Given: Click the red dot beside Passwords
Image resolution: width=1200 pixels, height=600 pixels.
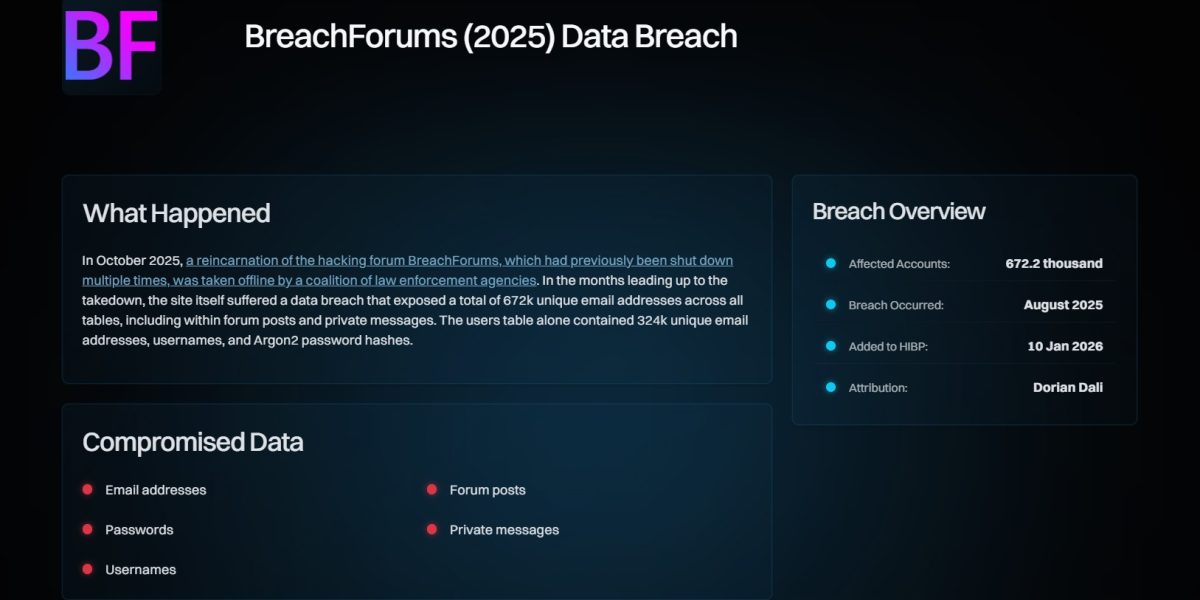Looking at the screenshot, I should (x=87, y=530).
